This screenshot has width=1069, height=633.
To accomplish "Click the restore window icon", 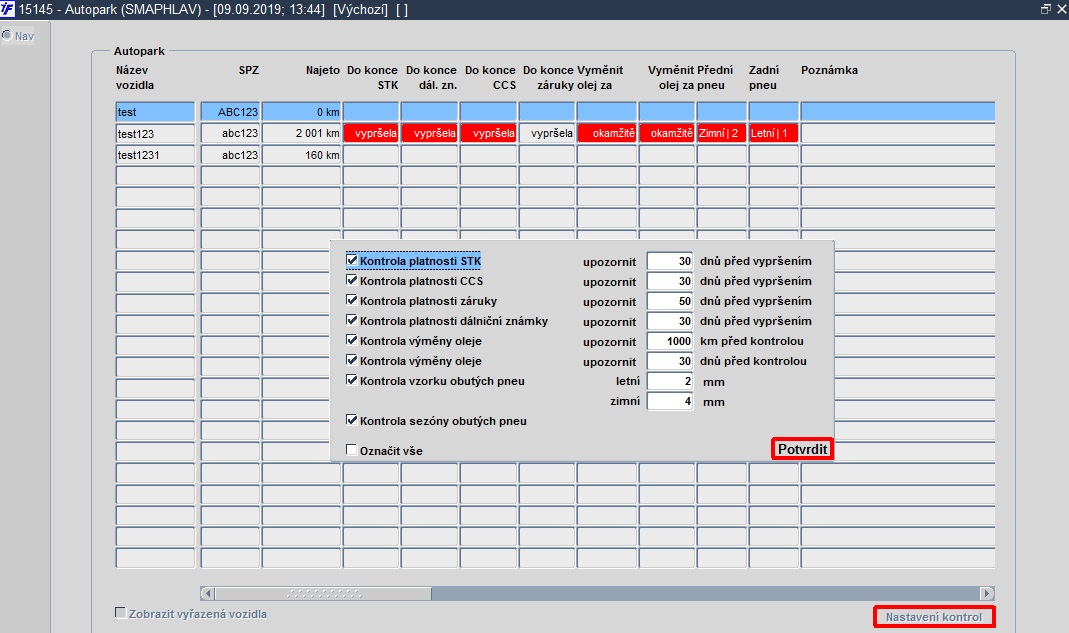I will 1045,9.
